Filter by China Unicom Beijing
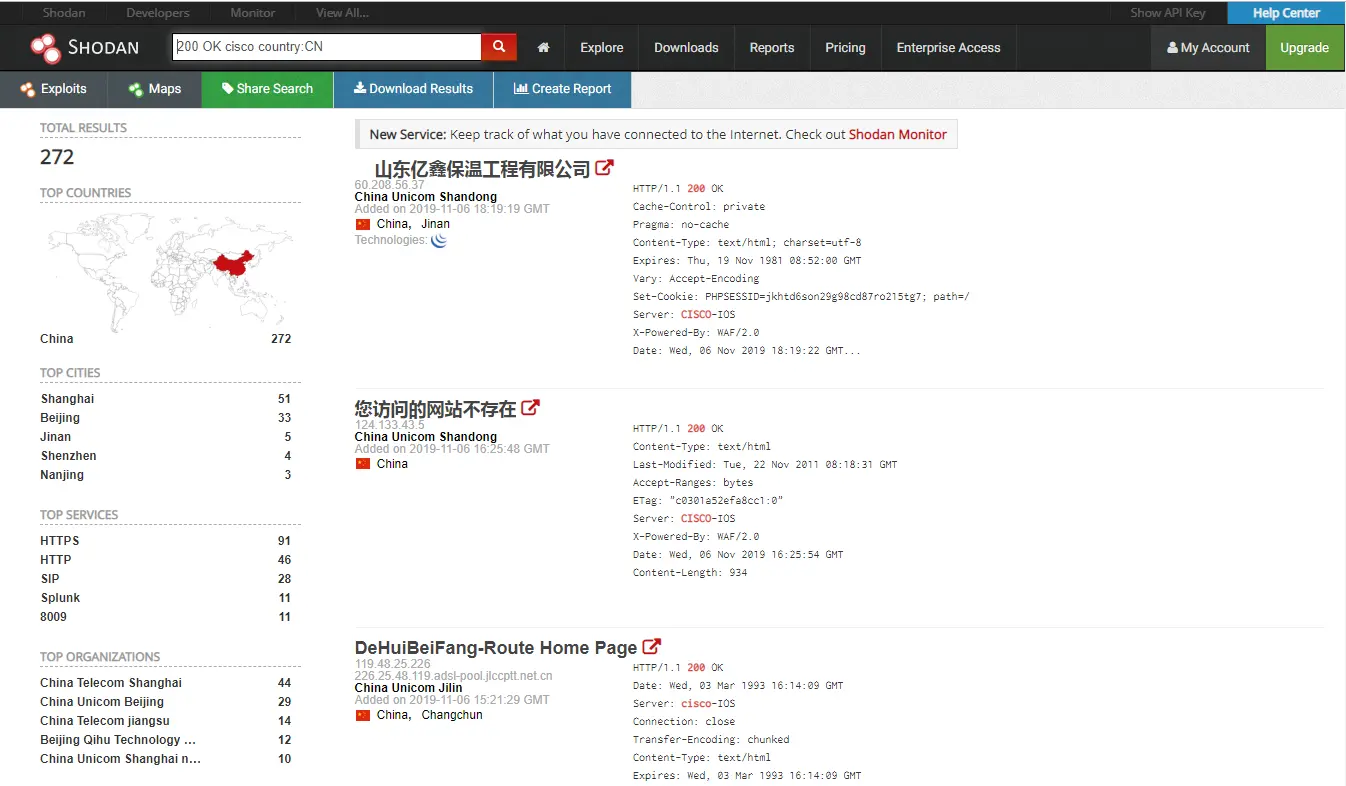This screenshot has height=786, width=1346. (102, 702)
